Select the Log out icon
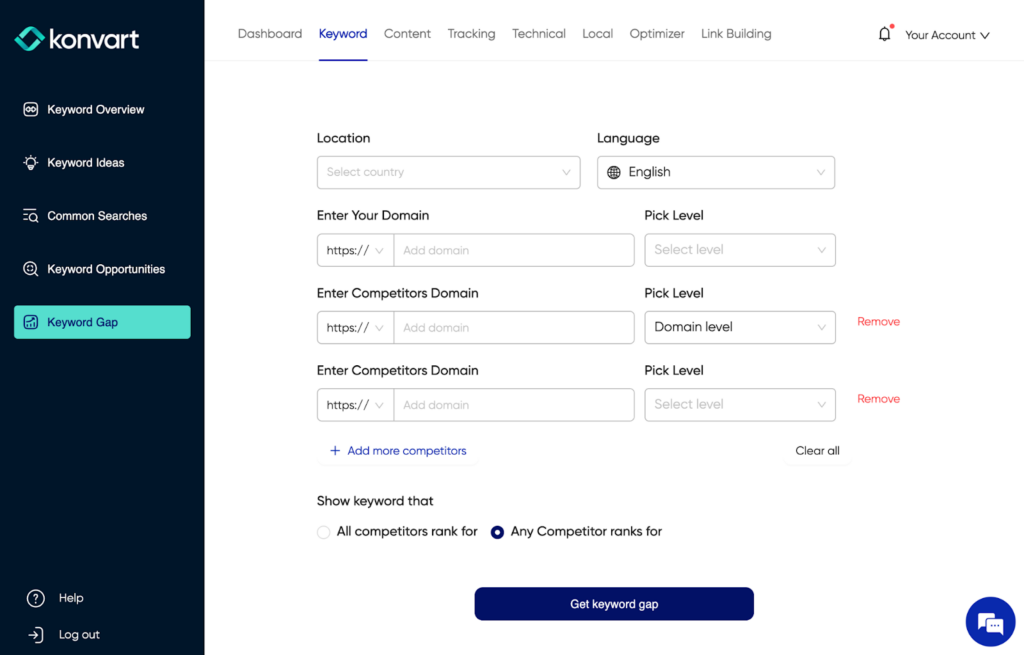1024x655 pixels. 36,634
